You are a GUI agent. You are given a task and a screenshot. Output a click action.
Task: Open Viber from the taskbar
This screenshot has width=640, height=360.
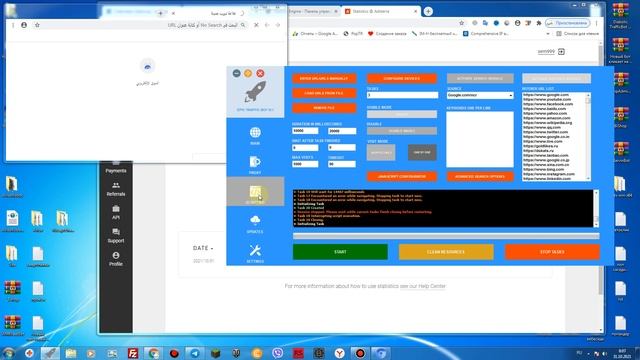[x=278, y=353]
